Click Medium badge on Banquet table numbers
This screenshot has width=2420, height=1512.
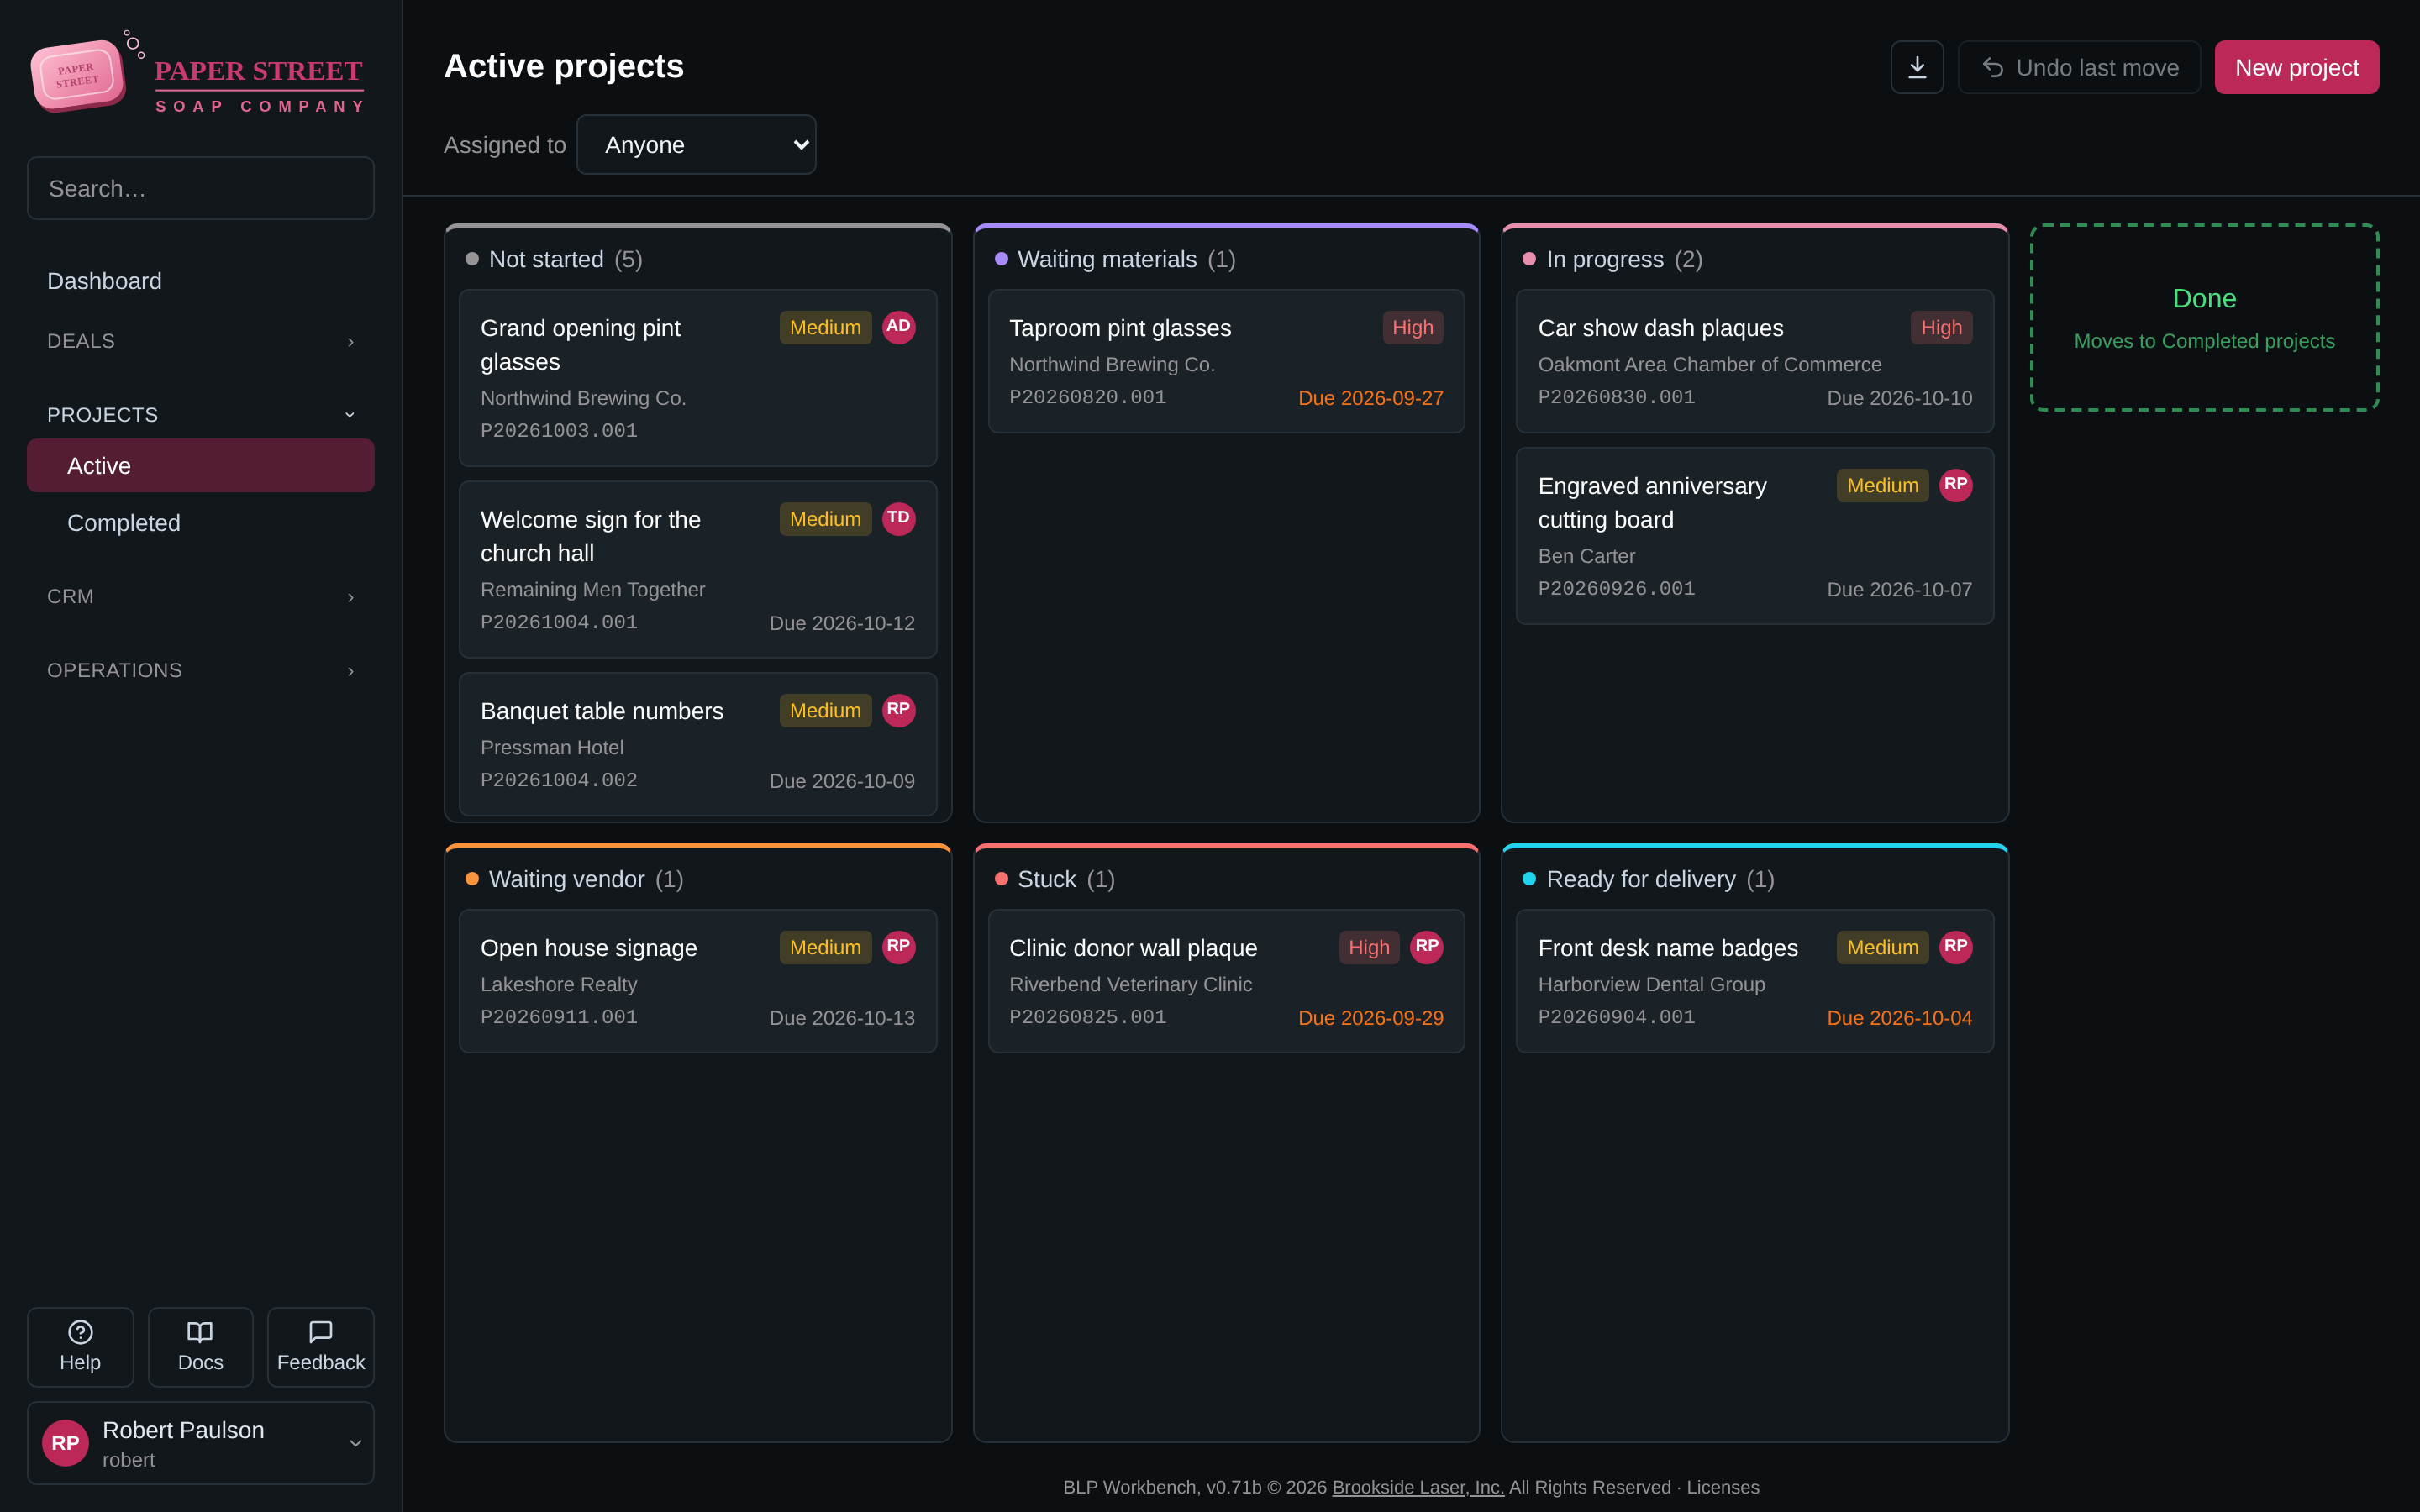click(825, 710)
